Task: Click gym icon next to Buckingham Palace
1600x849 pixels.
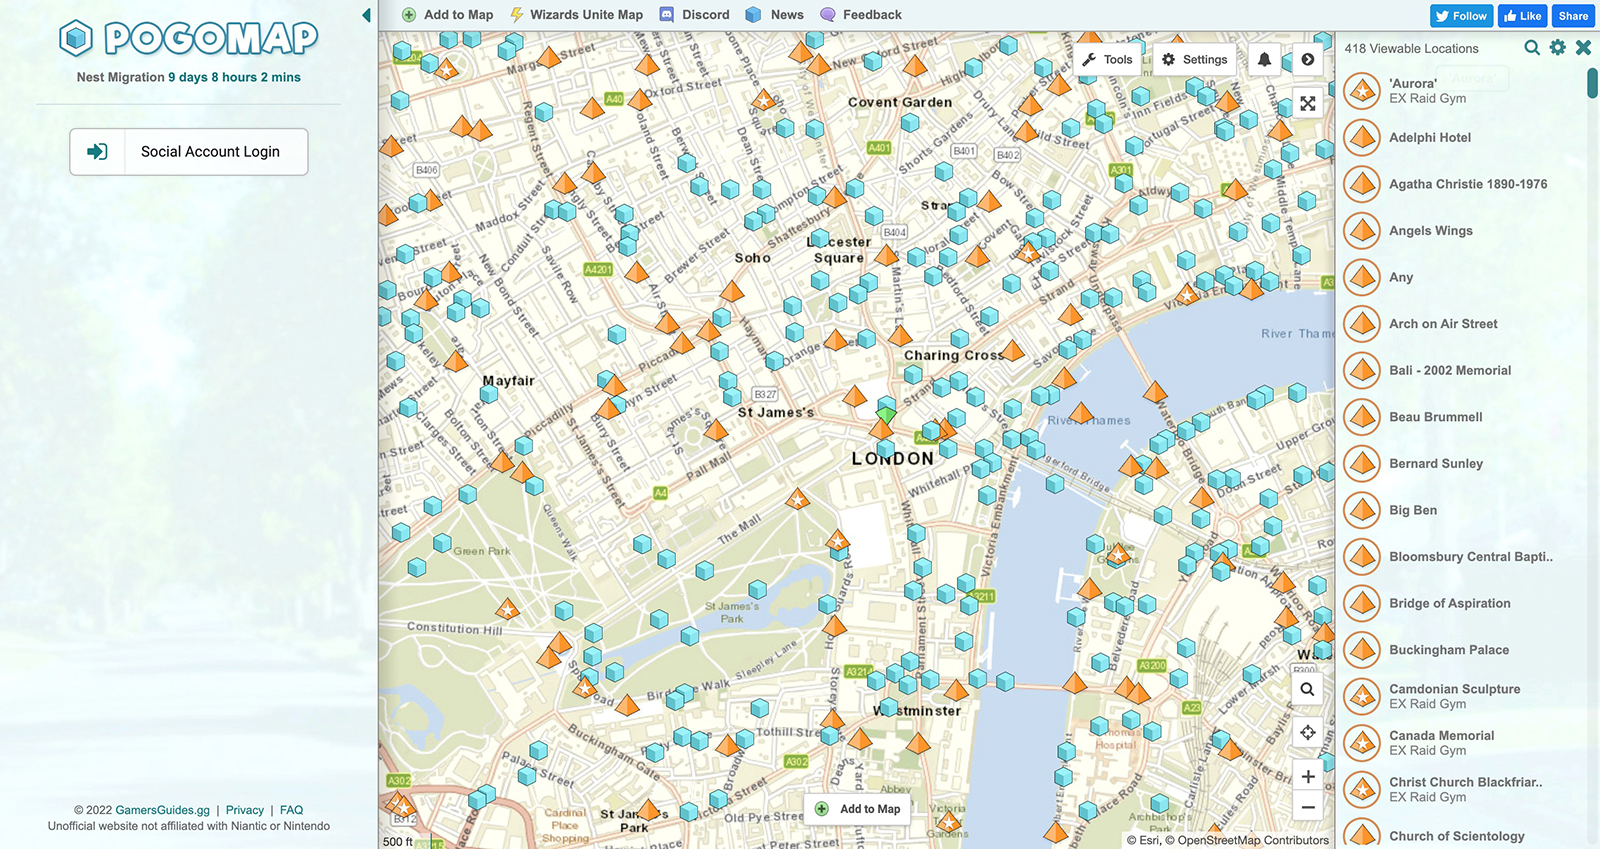Action: point(1362,650)
